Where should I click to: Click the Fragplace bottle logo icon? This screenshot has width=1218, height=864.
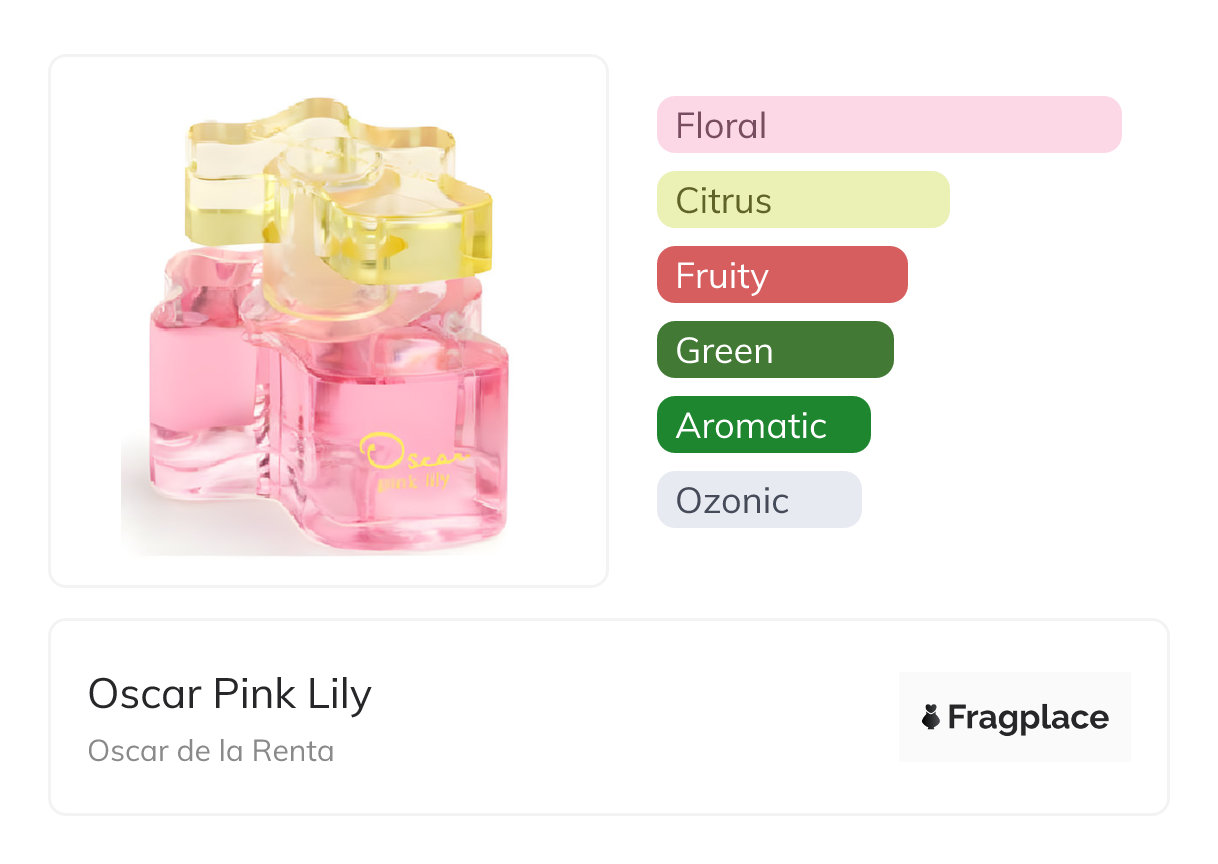coord(931,717)
